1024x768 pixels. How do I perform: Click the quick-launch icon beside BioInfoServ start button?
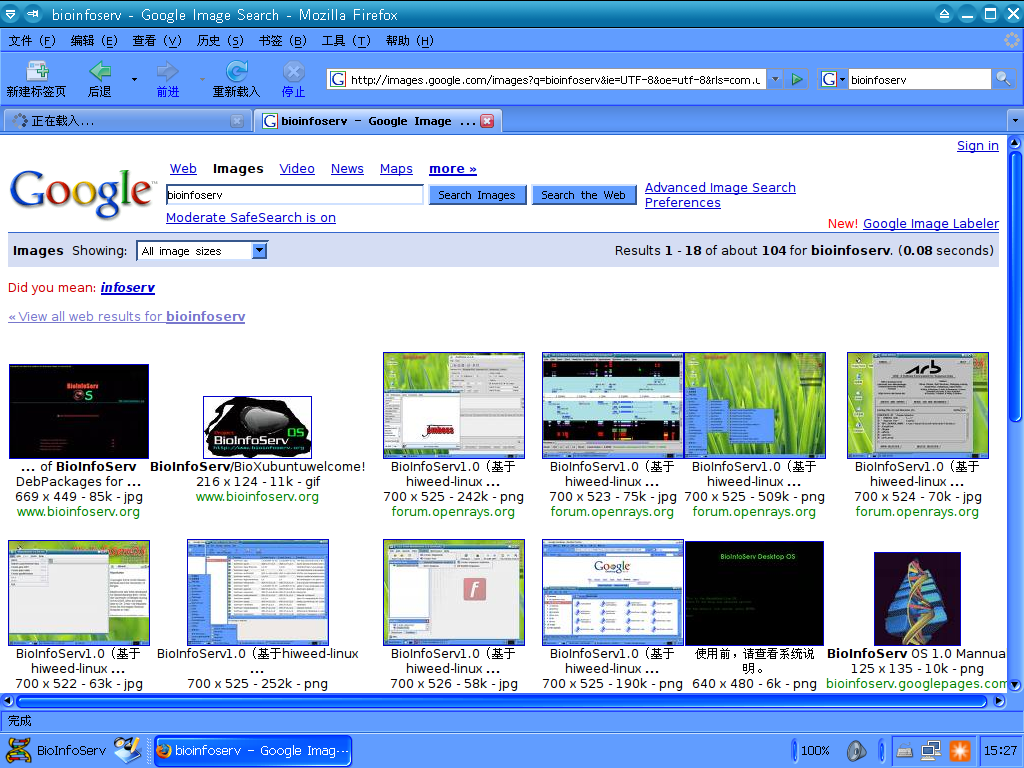click(128, 750)
